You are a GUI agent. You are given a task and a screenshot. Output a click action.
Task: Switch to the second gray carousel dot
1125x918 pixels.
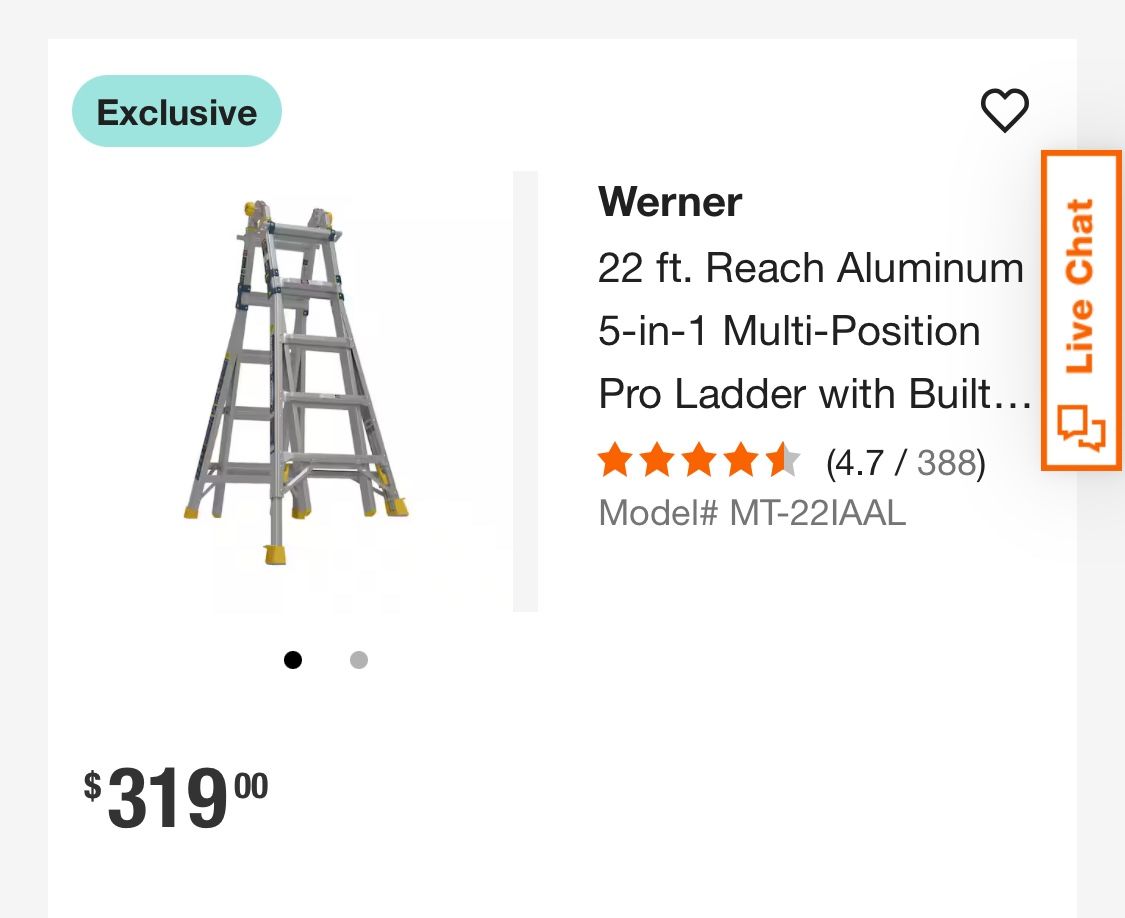coord(359,660)
